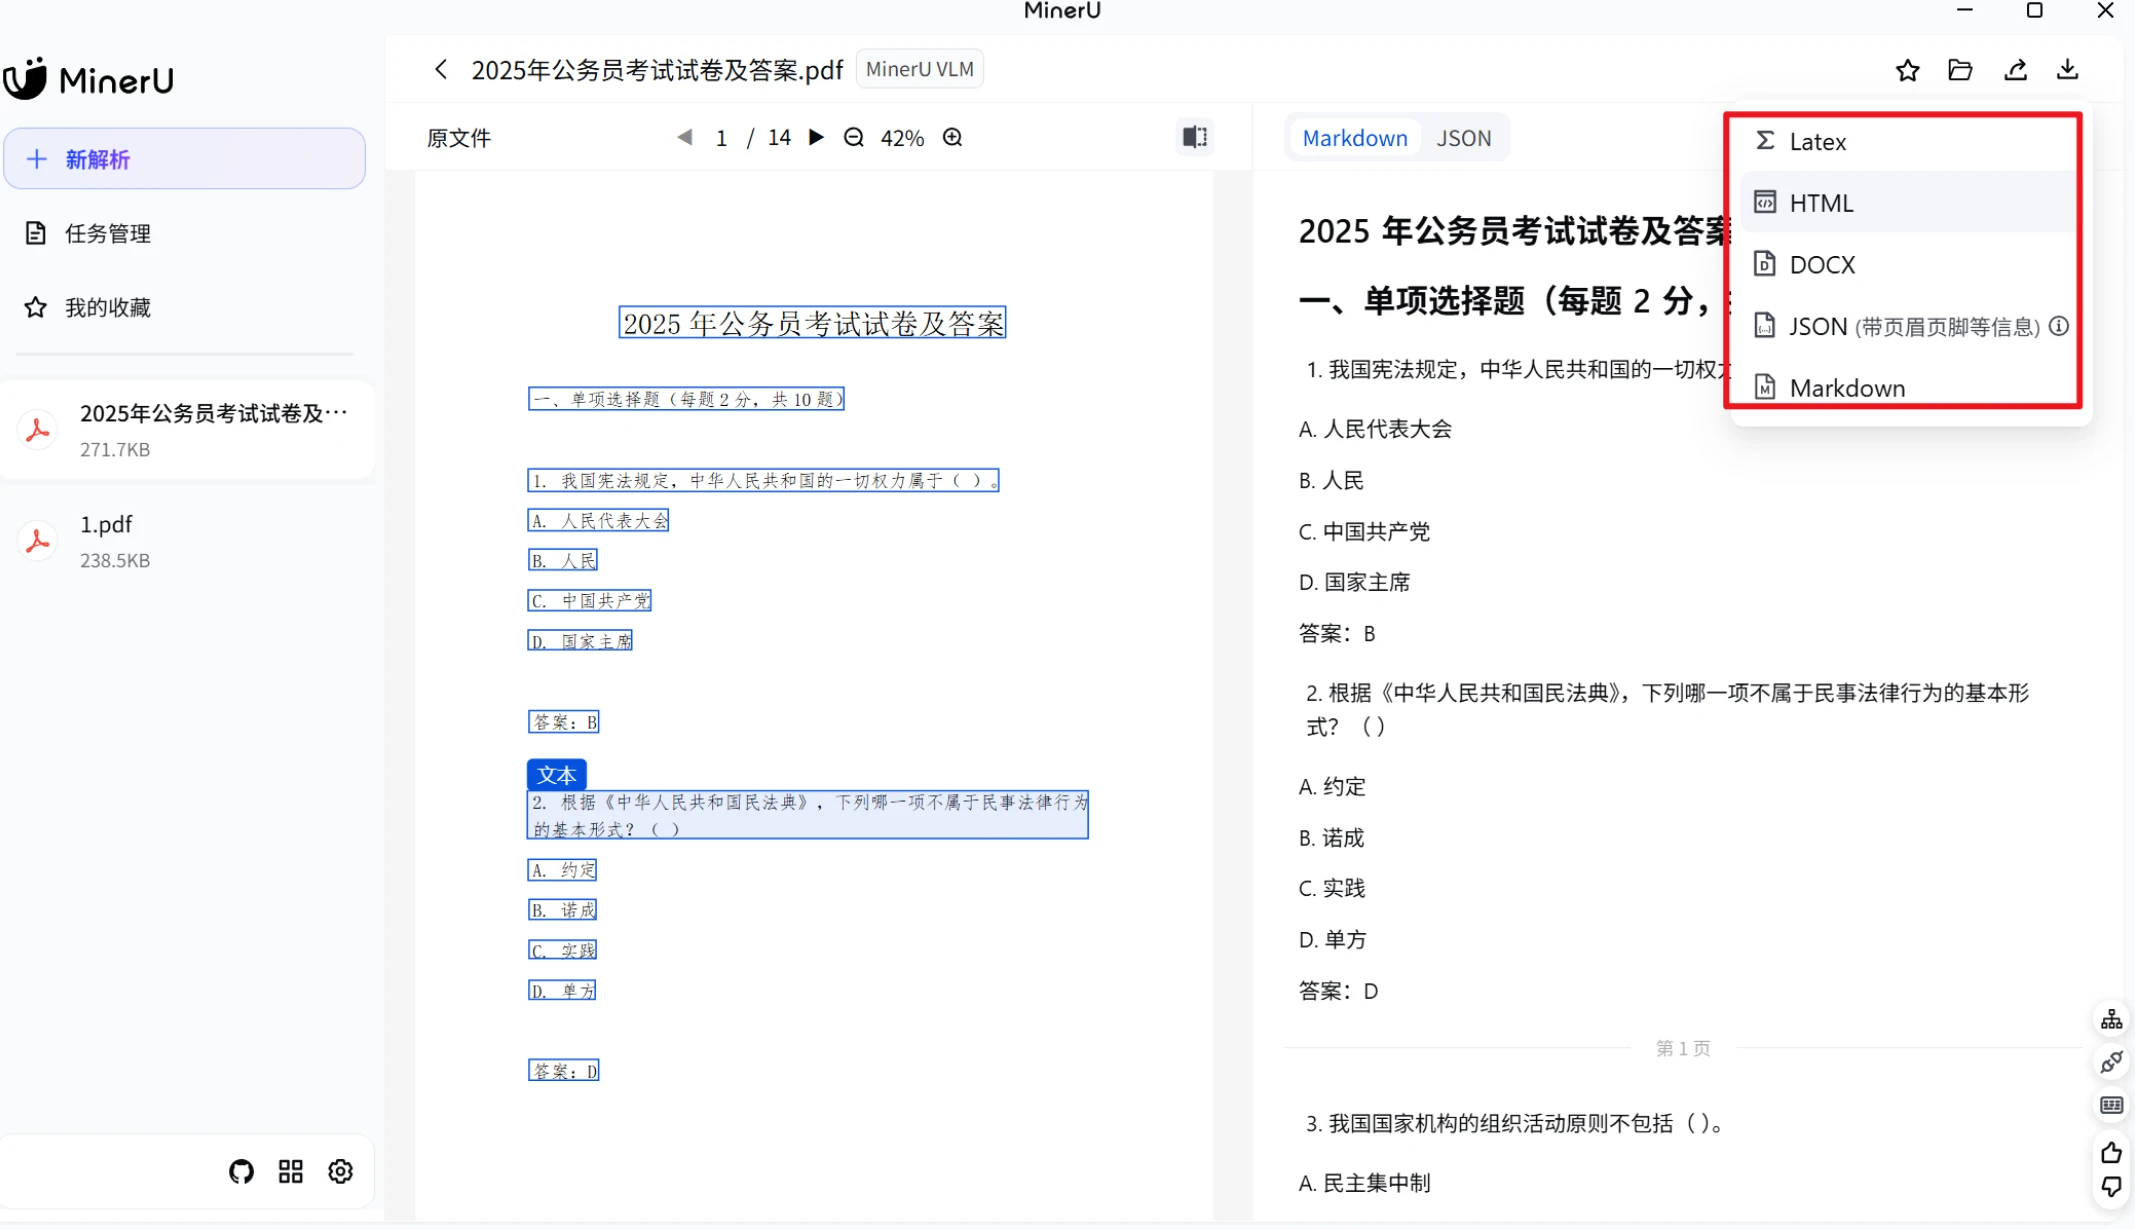The width and height of the screenshot is (2135, 1229).
Task: Give a thumbs up on the parse result
Action: point(2110,1152)
